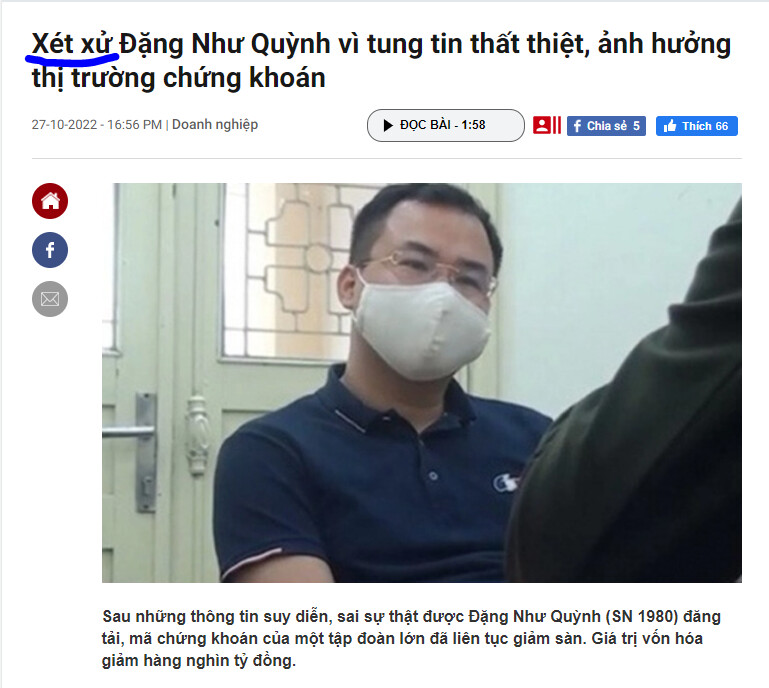Click the share count number 5

coord(636,126)
